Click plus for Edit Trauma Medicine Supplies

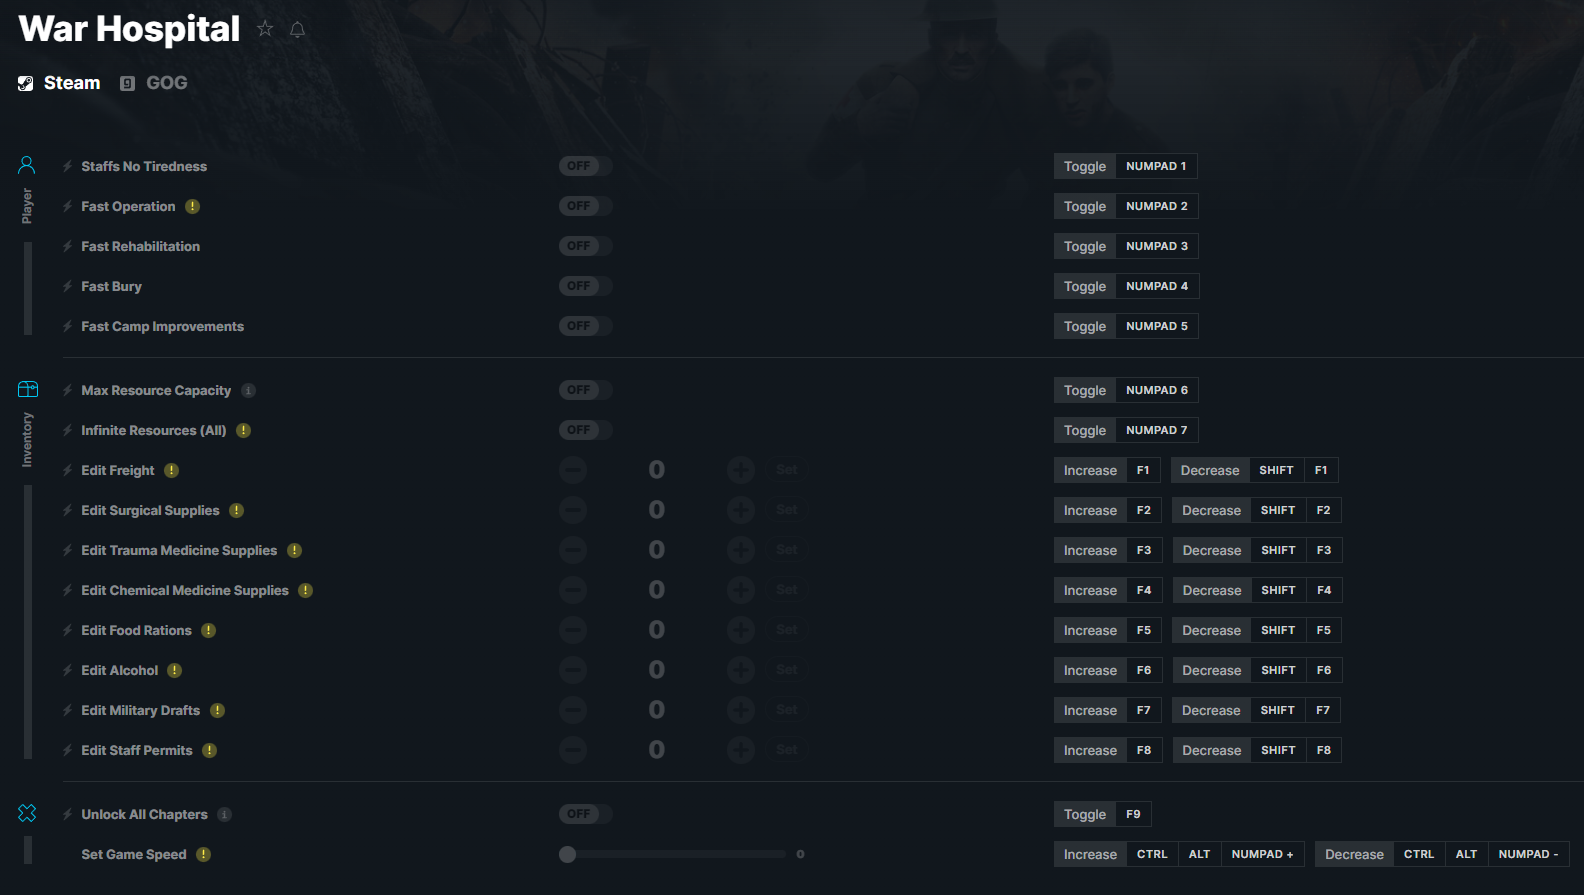741,550
